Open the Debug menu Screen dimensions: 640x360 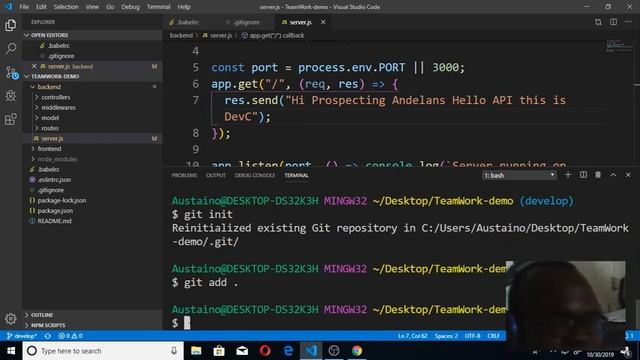point(130,7)
